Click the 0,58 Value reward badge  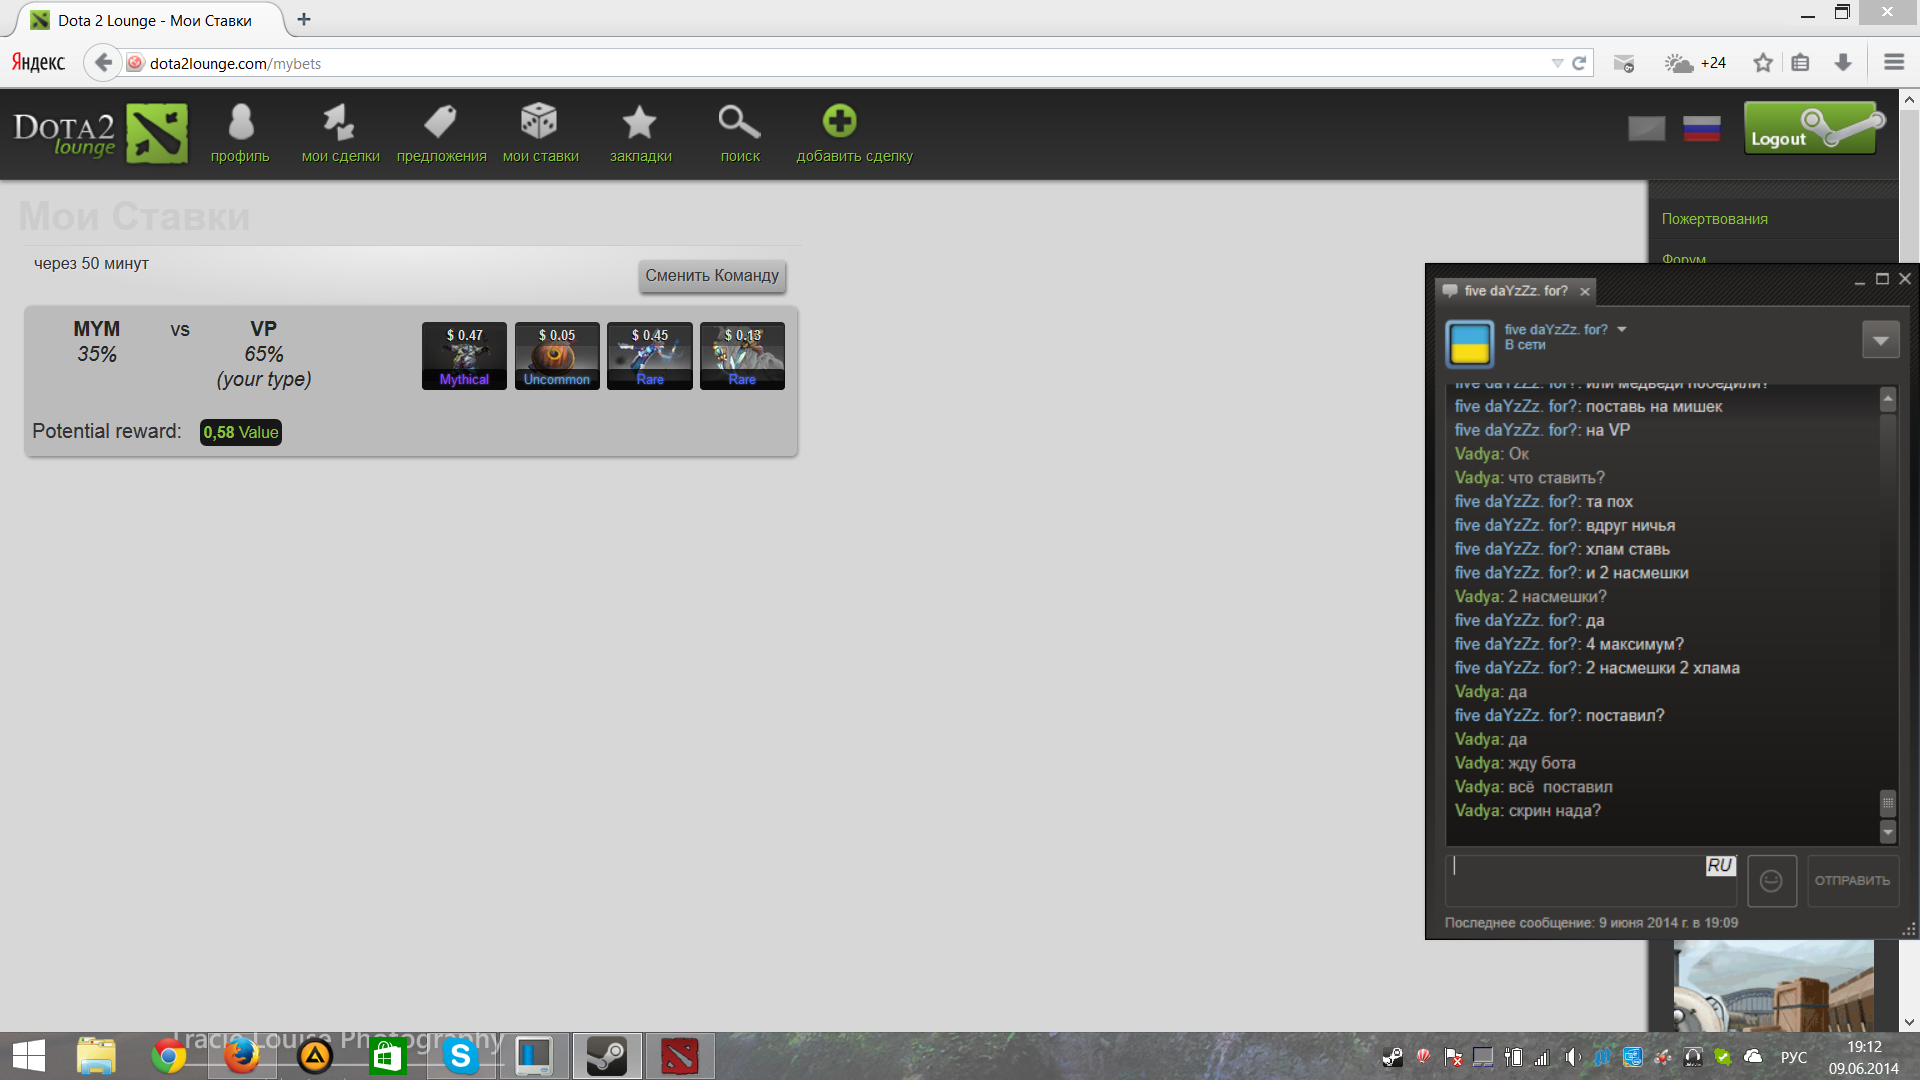pyautogui.click(x=241, y=433)
